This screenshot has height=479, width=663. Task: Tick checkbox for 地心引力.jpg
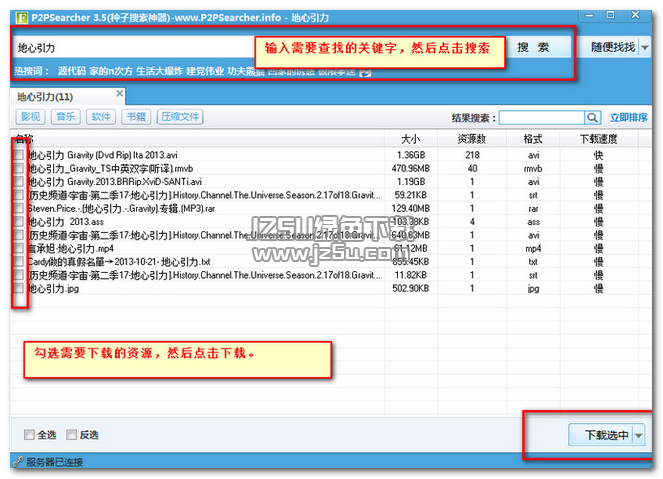point(18,288)
